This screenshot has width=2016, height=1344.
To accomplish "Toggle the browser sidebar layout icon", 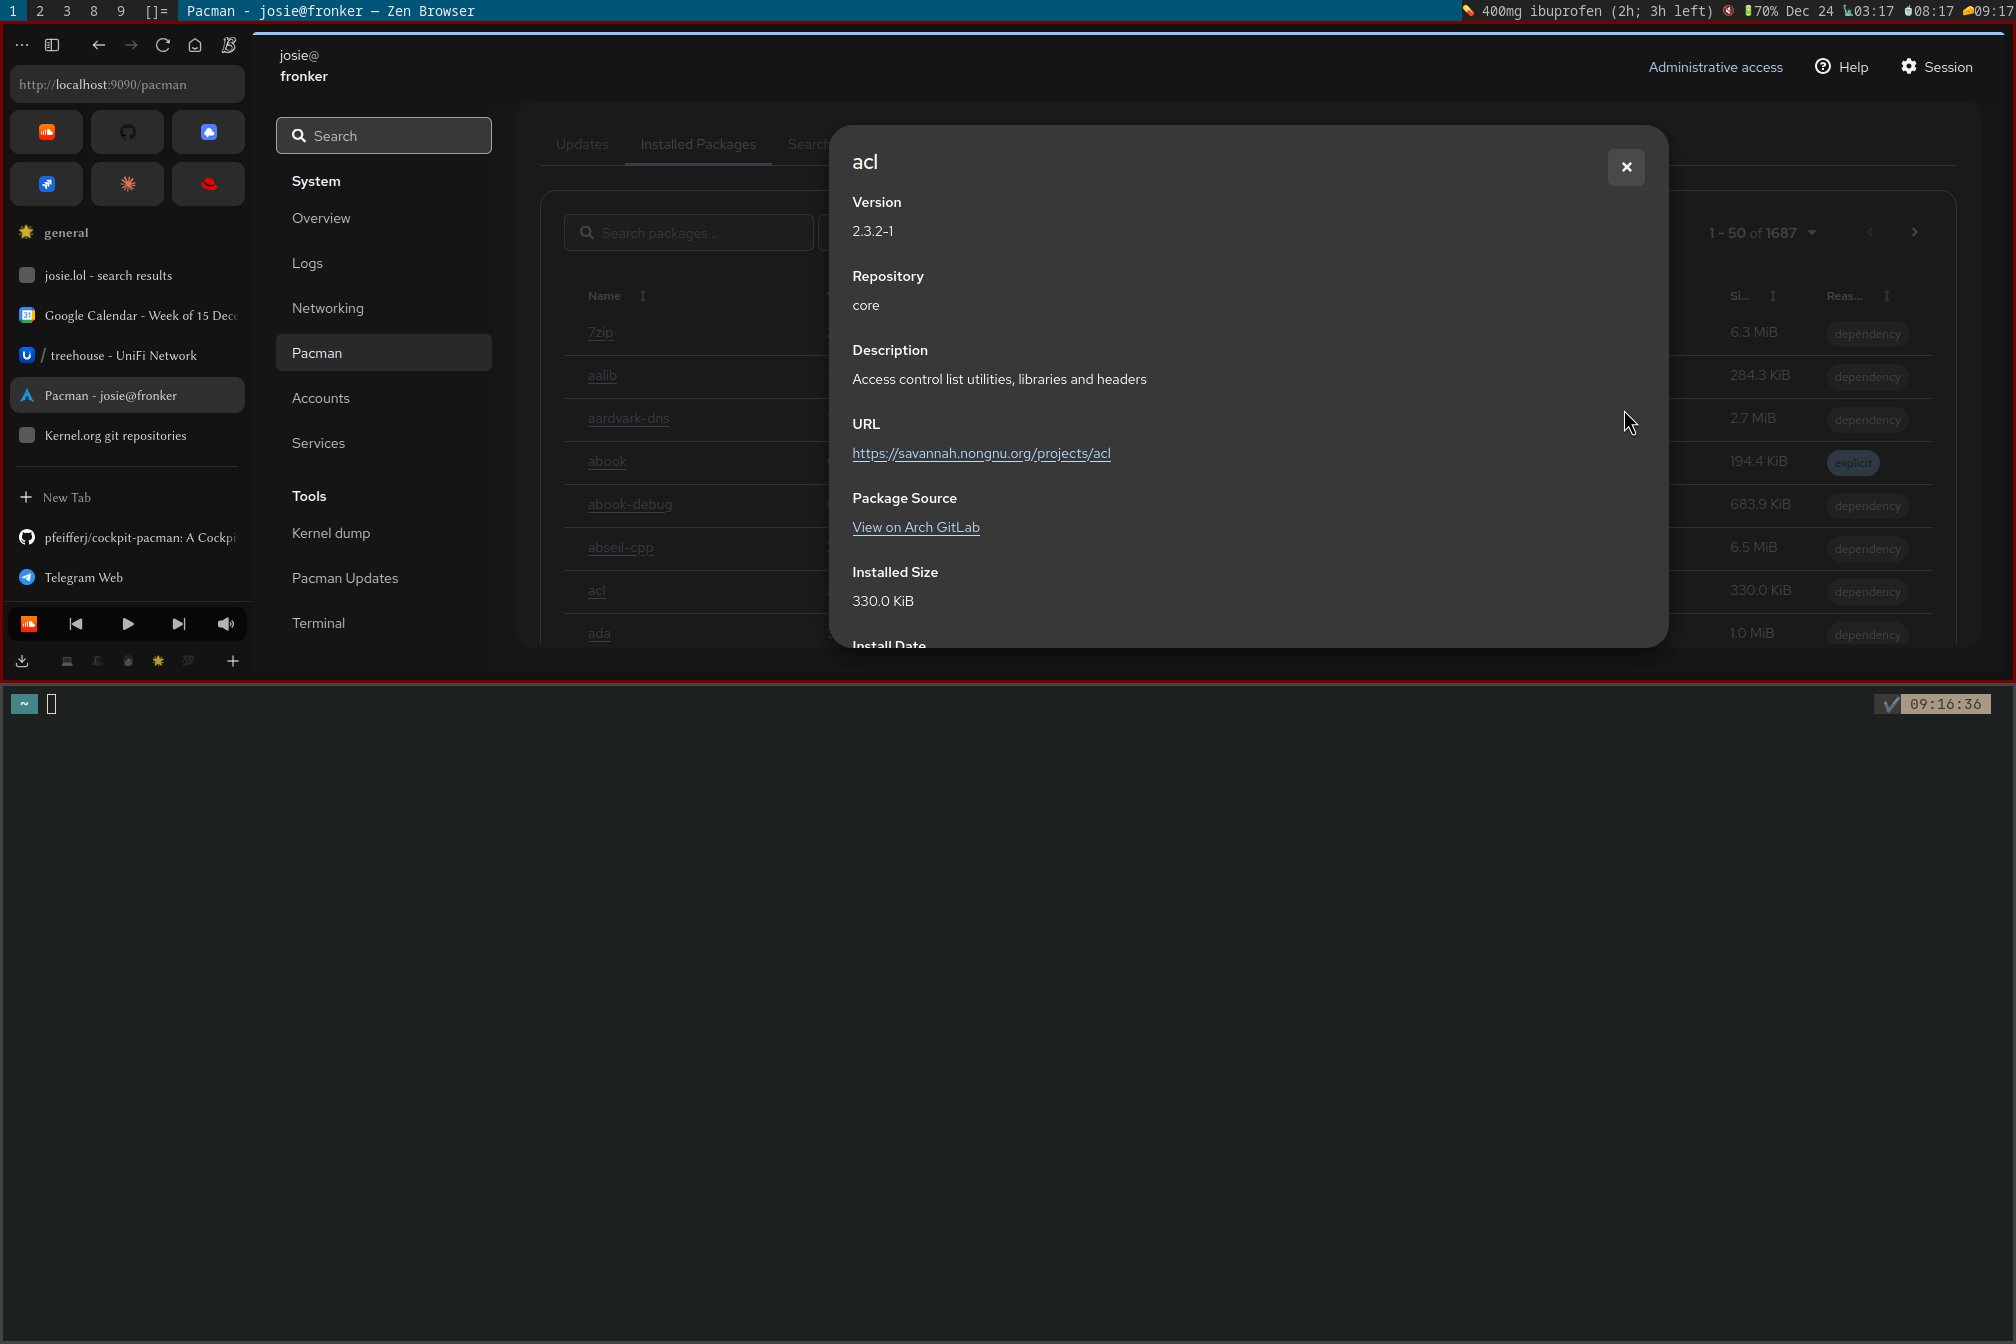I will 52,45.
